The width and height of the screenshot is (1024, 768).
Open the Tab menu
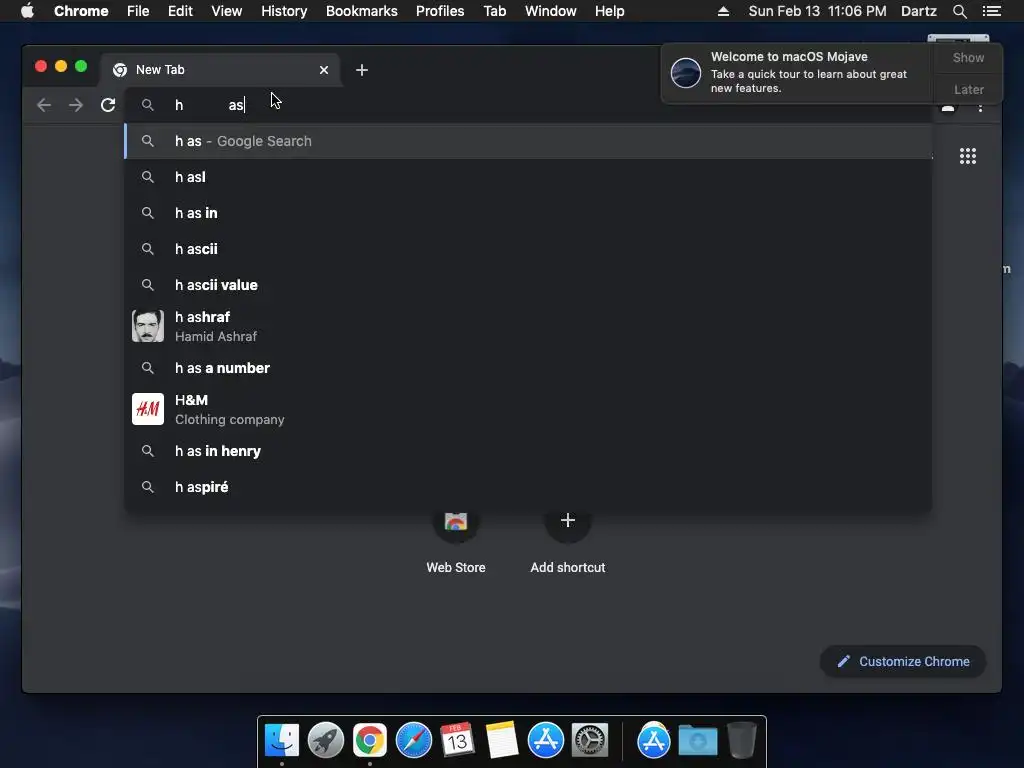point(494,11)
